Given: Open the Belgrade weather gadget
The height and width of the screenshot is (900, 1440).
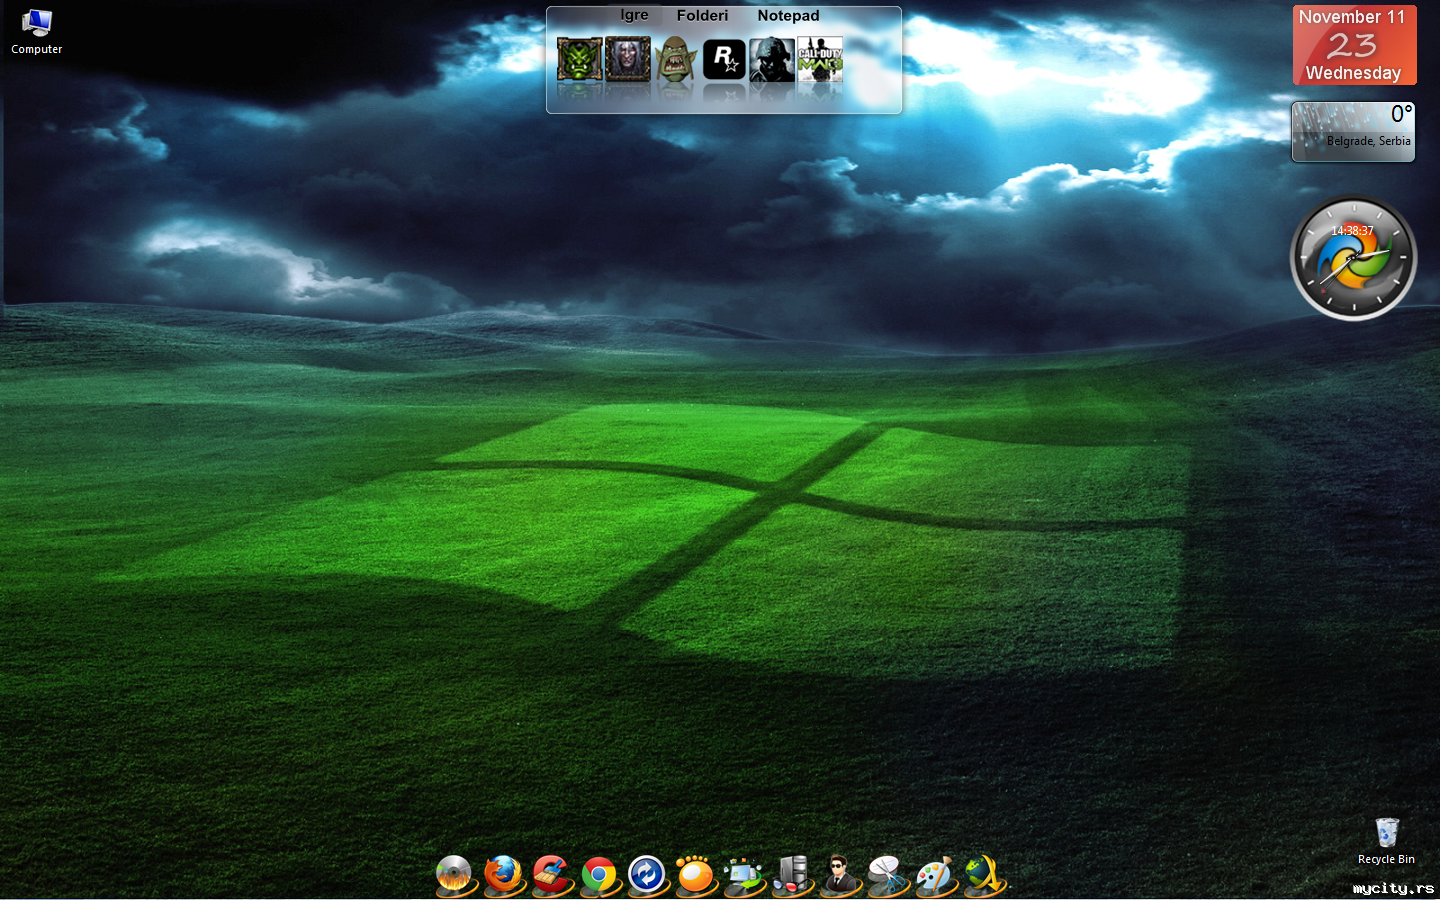Looking at the screenshot, I should [x=1353, y=131].
